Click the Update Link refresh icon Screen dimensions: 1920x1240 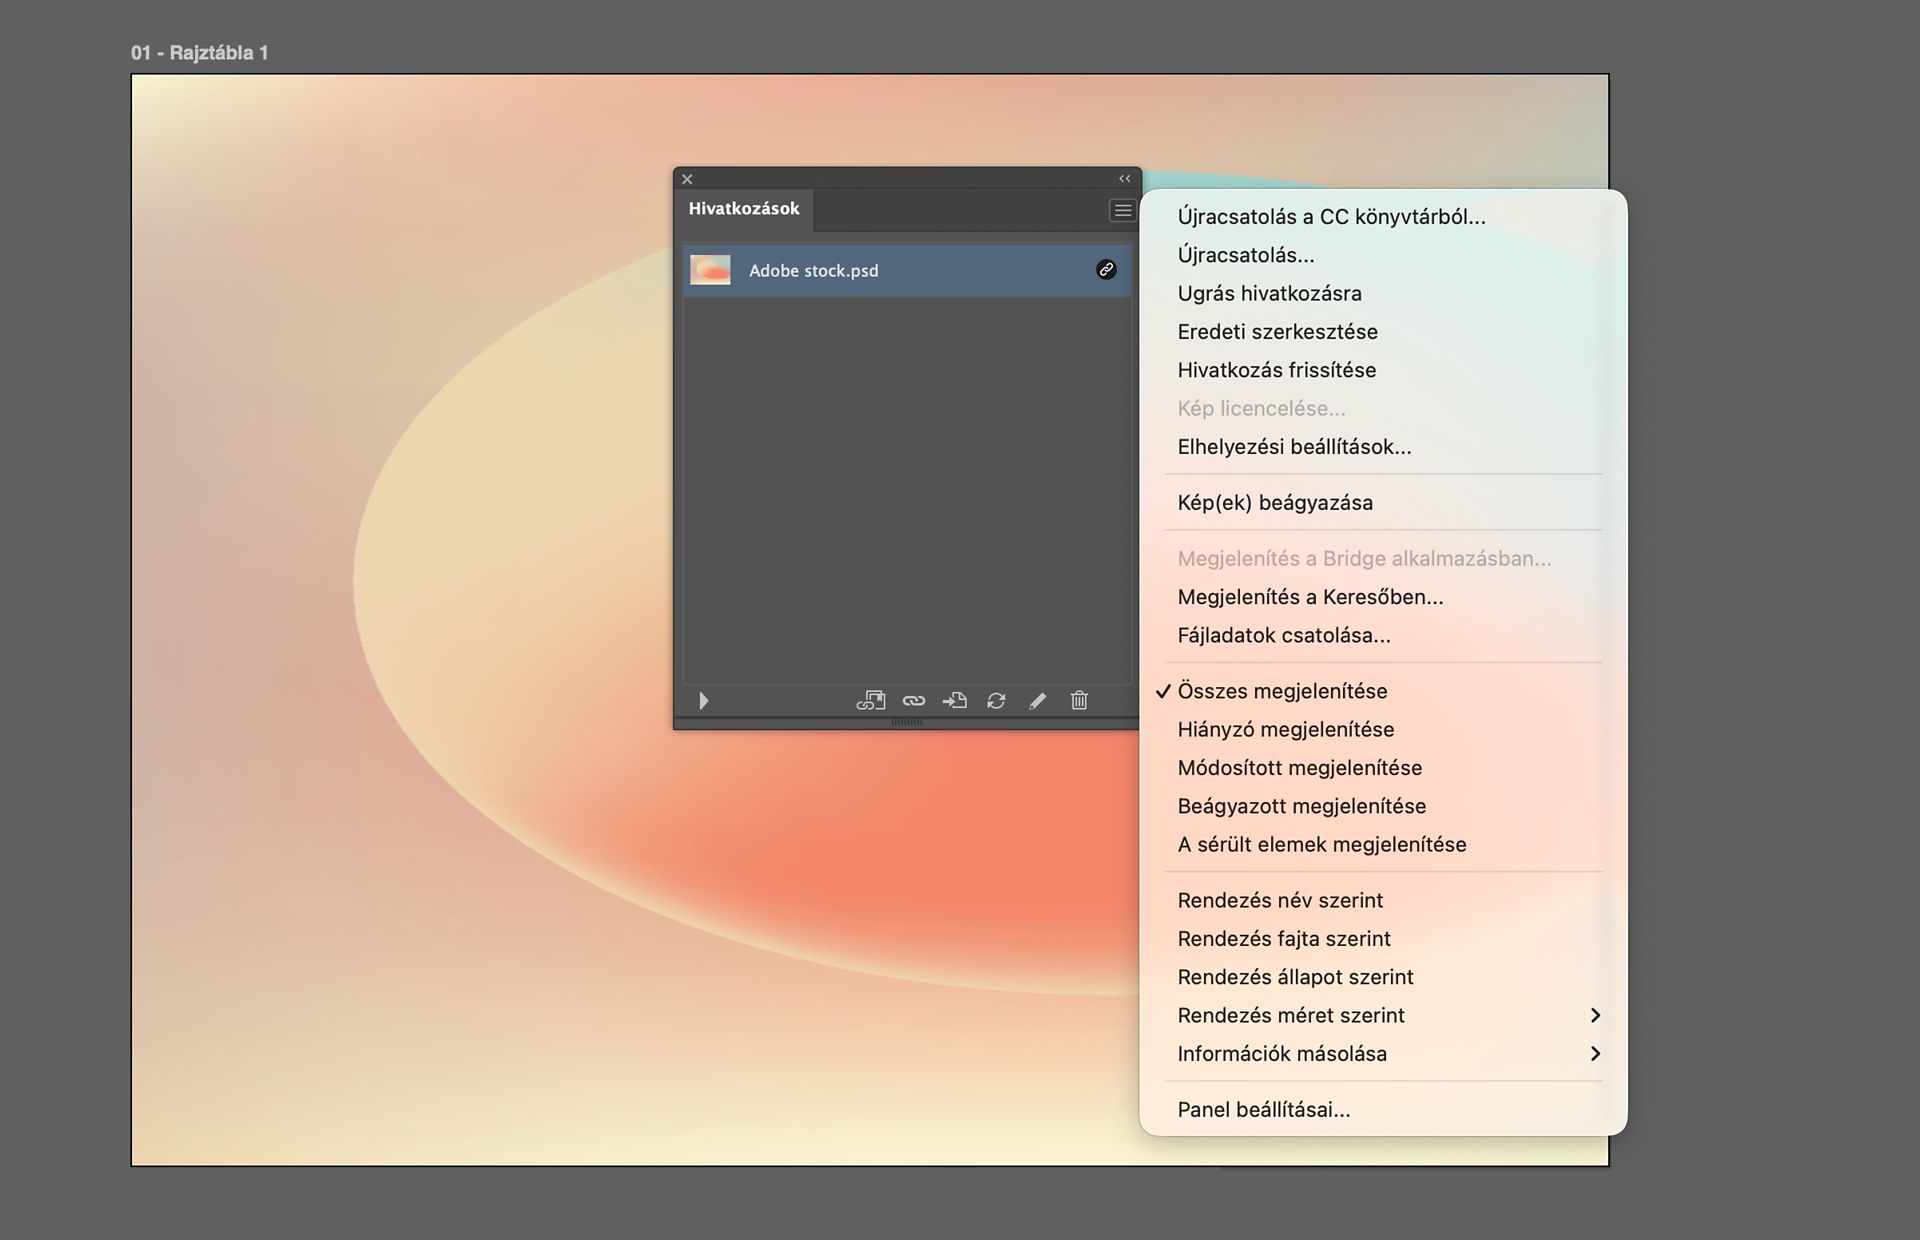pyautogui.click(x=996, y=701)
